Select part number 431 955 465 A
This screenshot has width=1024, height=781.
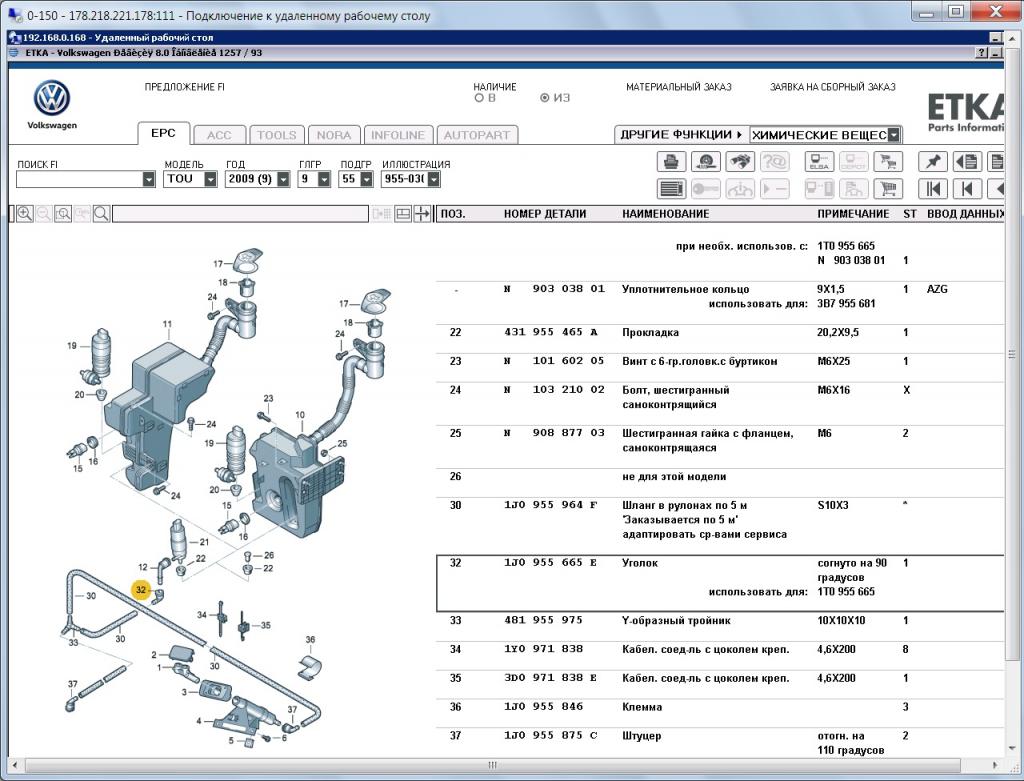click(x=551, y=332)
